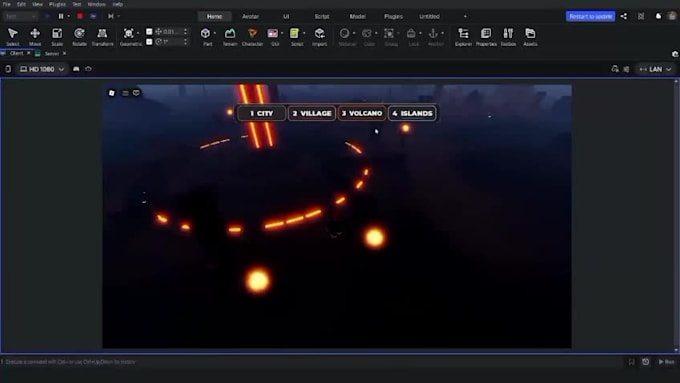680x383 pixels.
Task: Expand the Script dropdown arrow
Action: coord(304,33)
